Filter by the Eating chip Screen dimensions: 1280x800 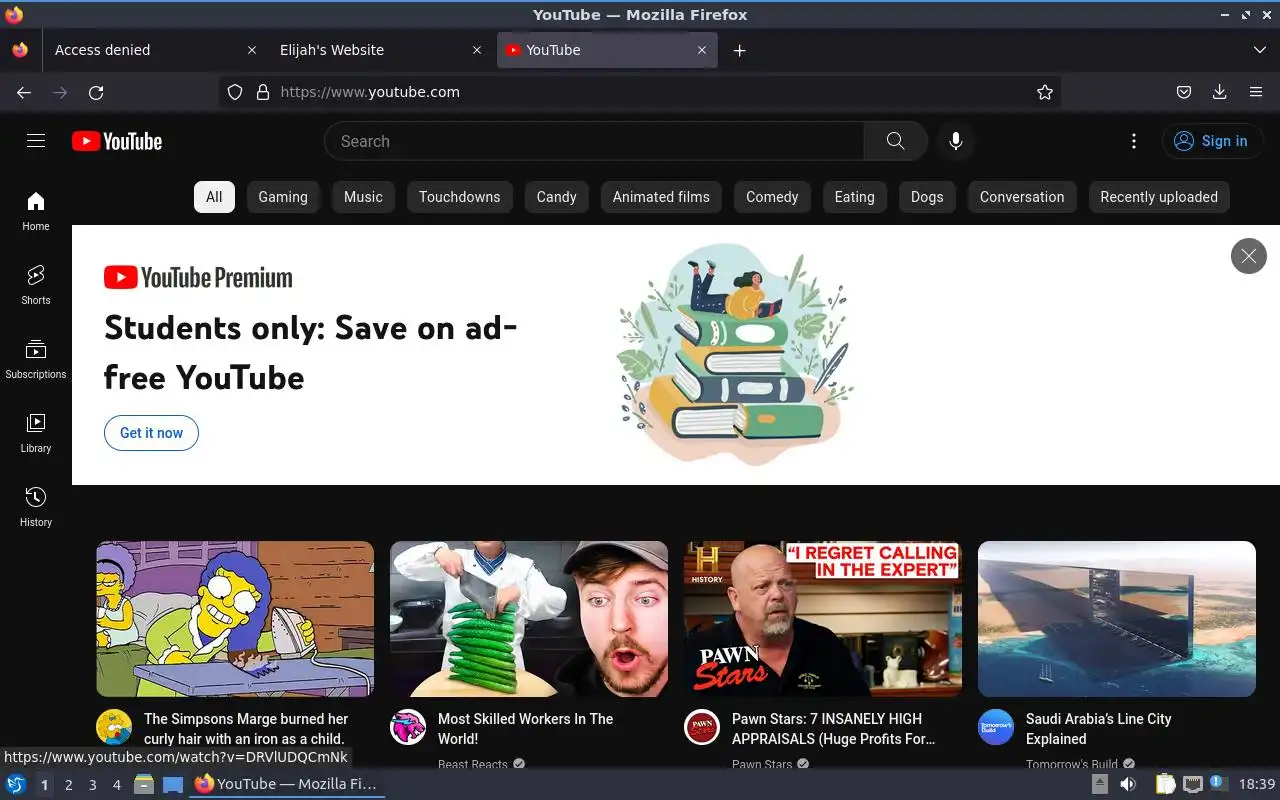855,197
